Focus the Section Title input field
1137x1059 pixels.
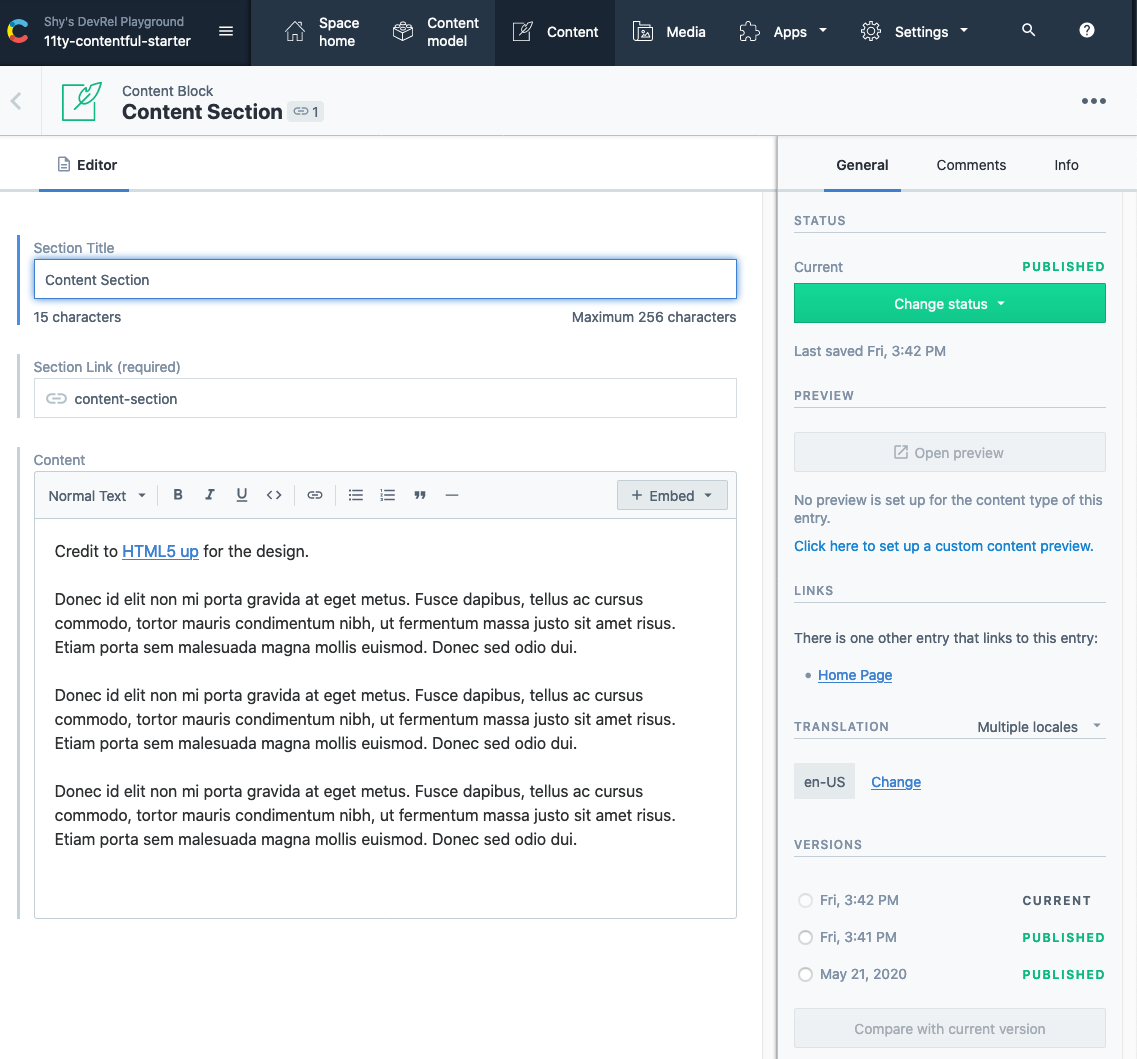[x=385, y=279]
